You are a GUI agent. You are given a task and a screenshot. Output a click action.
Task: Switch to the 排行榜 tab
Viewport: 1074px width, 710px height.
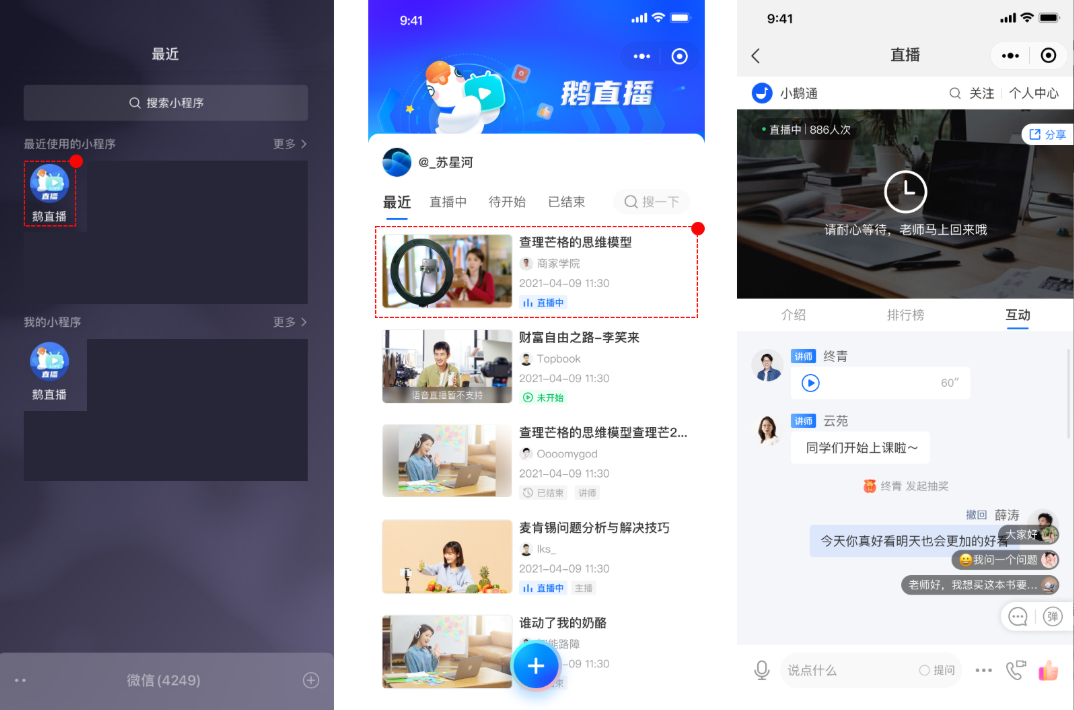click(x=906, y=315)
